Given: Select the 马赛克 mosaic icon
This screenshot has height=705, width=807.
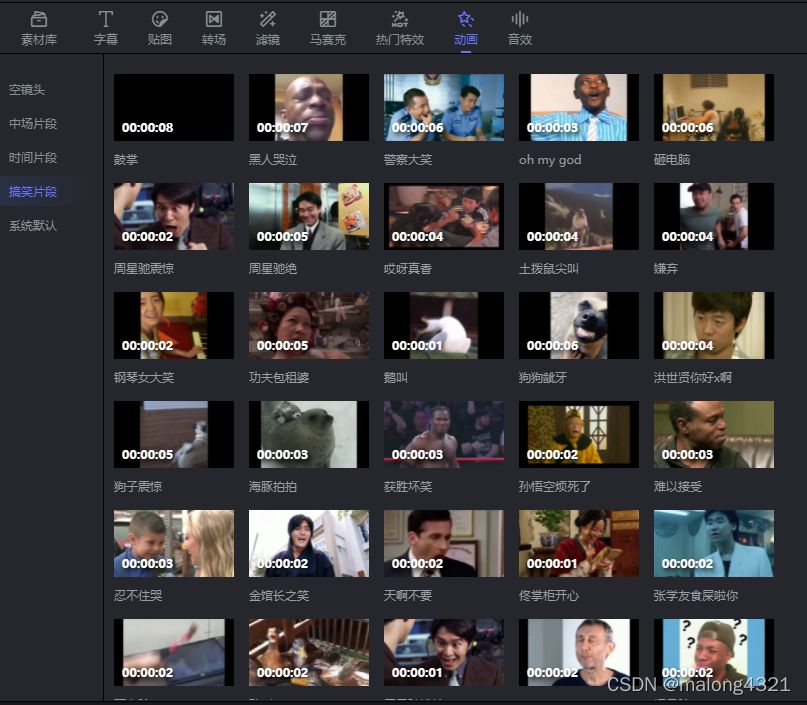Looking at the screenshot, I should click(327, 20).
